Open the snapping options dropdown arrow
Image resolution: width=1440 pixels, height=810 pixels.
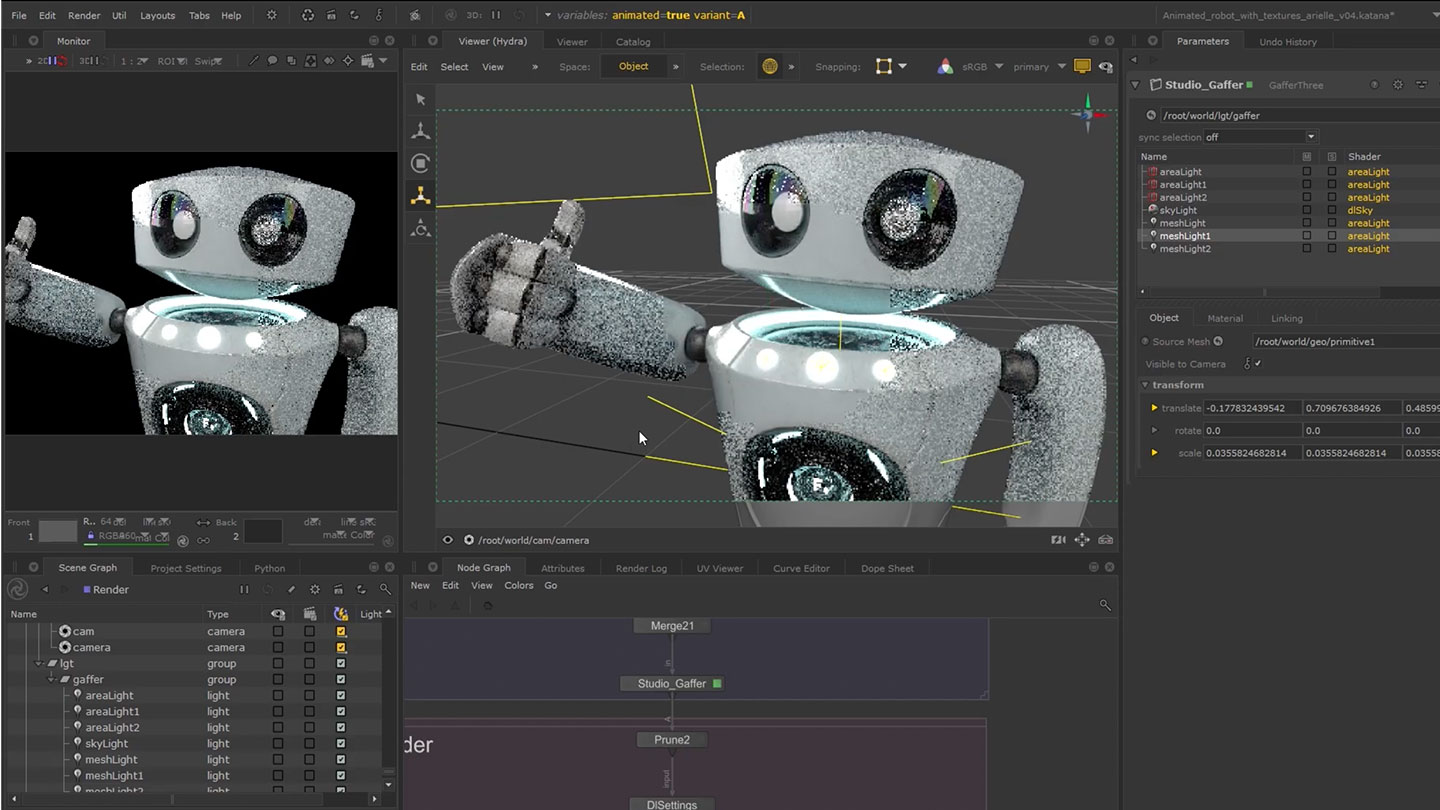tap(903, 67)
